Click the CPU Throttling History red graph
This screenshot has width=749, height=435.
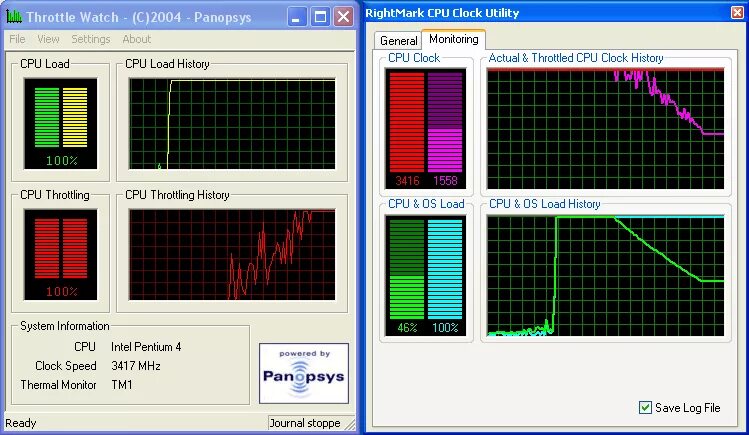(232, 255)
